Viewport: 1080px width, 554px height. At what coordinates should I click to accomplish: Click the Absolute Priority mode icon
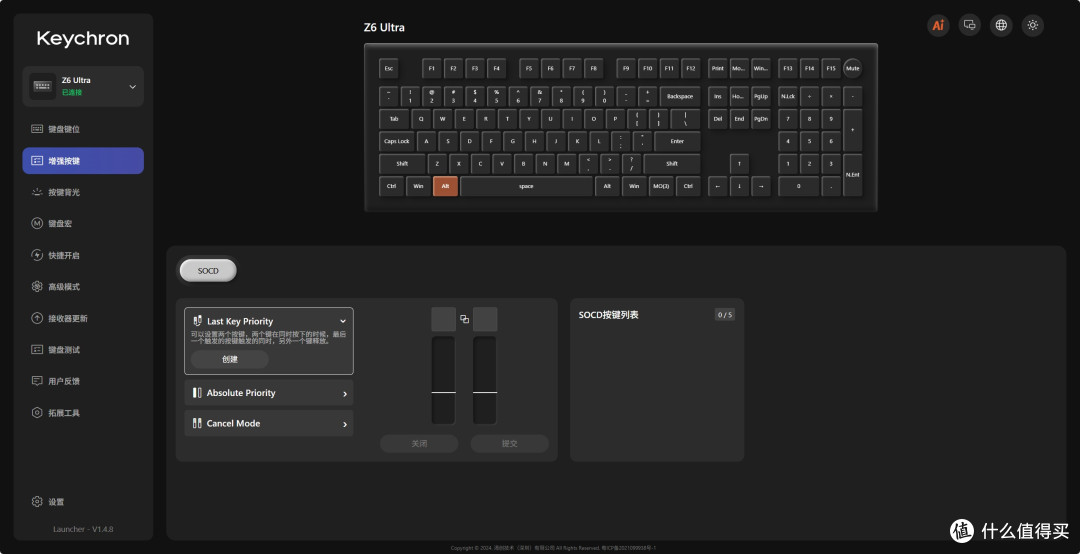(x=197, y=393)
